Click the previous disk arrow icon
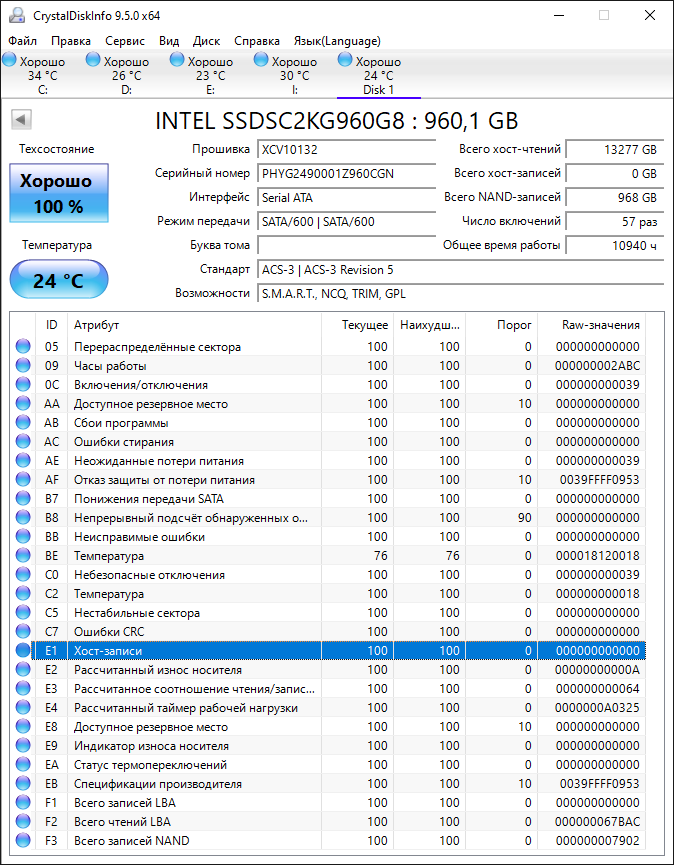The height and width of the screenshot is (865, 674). [20, 120]
